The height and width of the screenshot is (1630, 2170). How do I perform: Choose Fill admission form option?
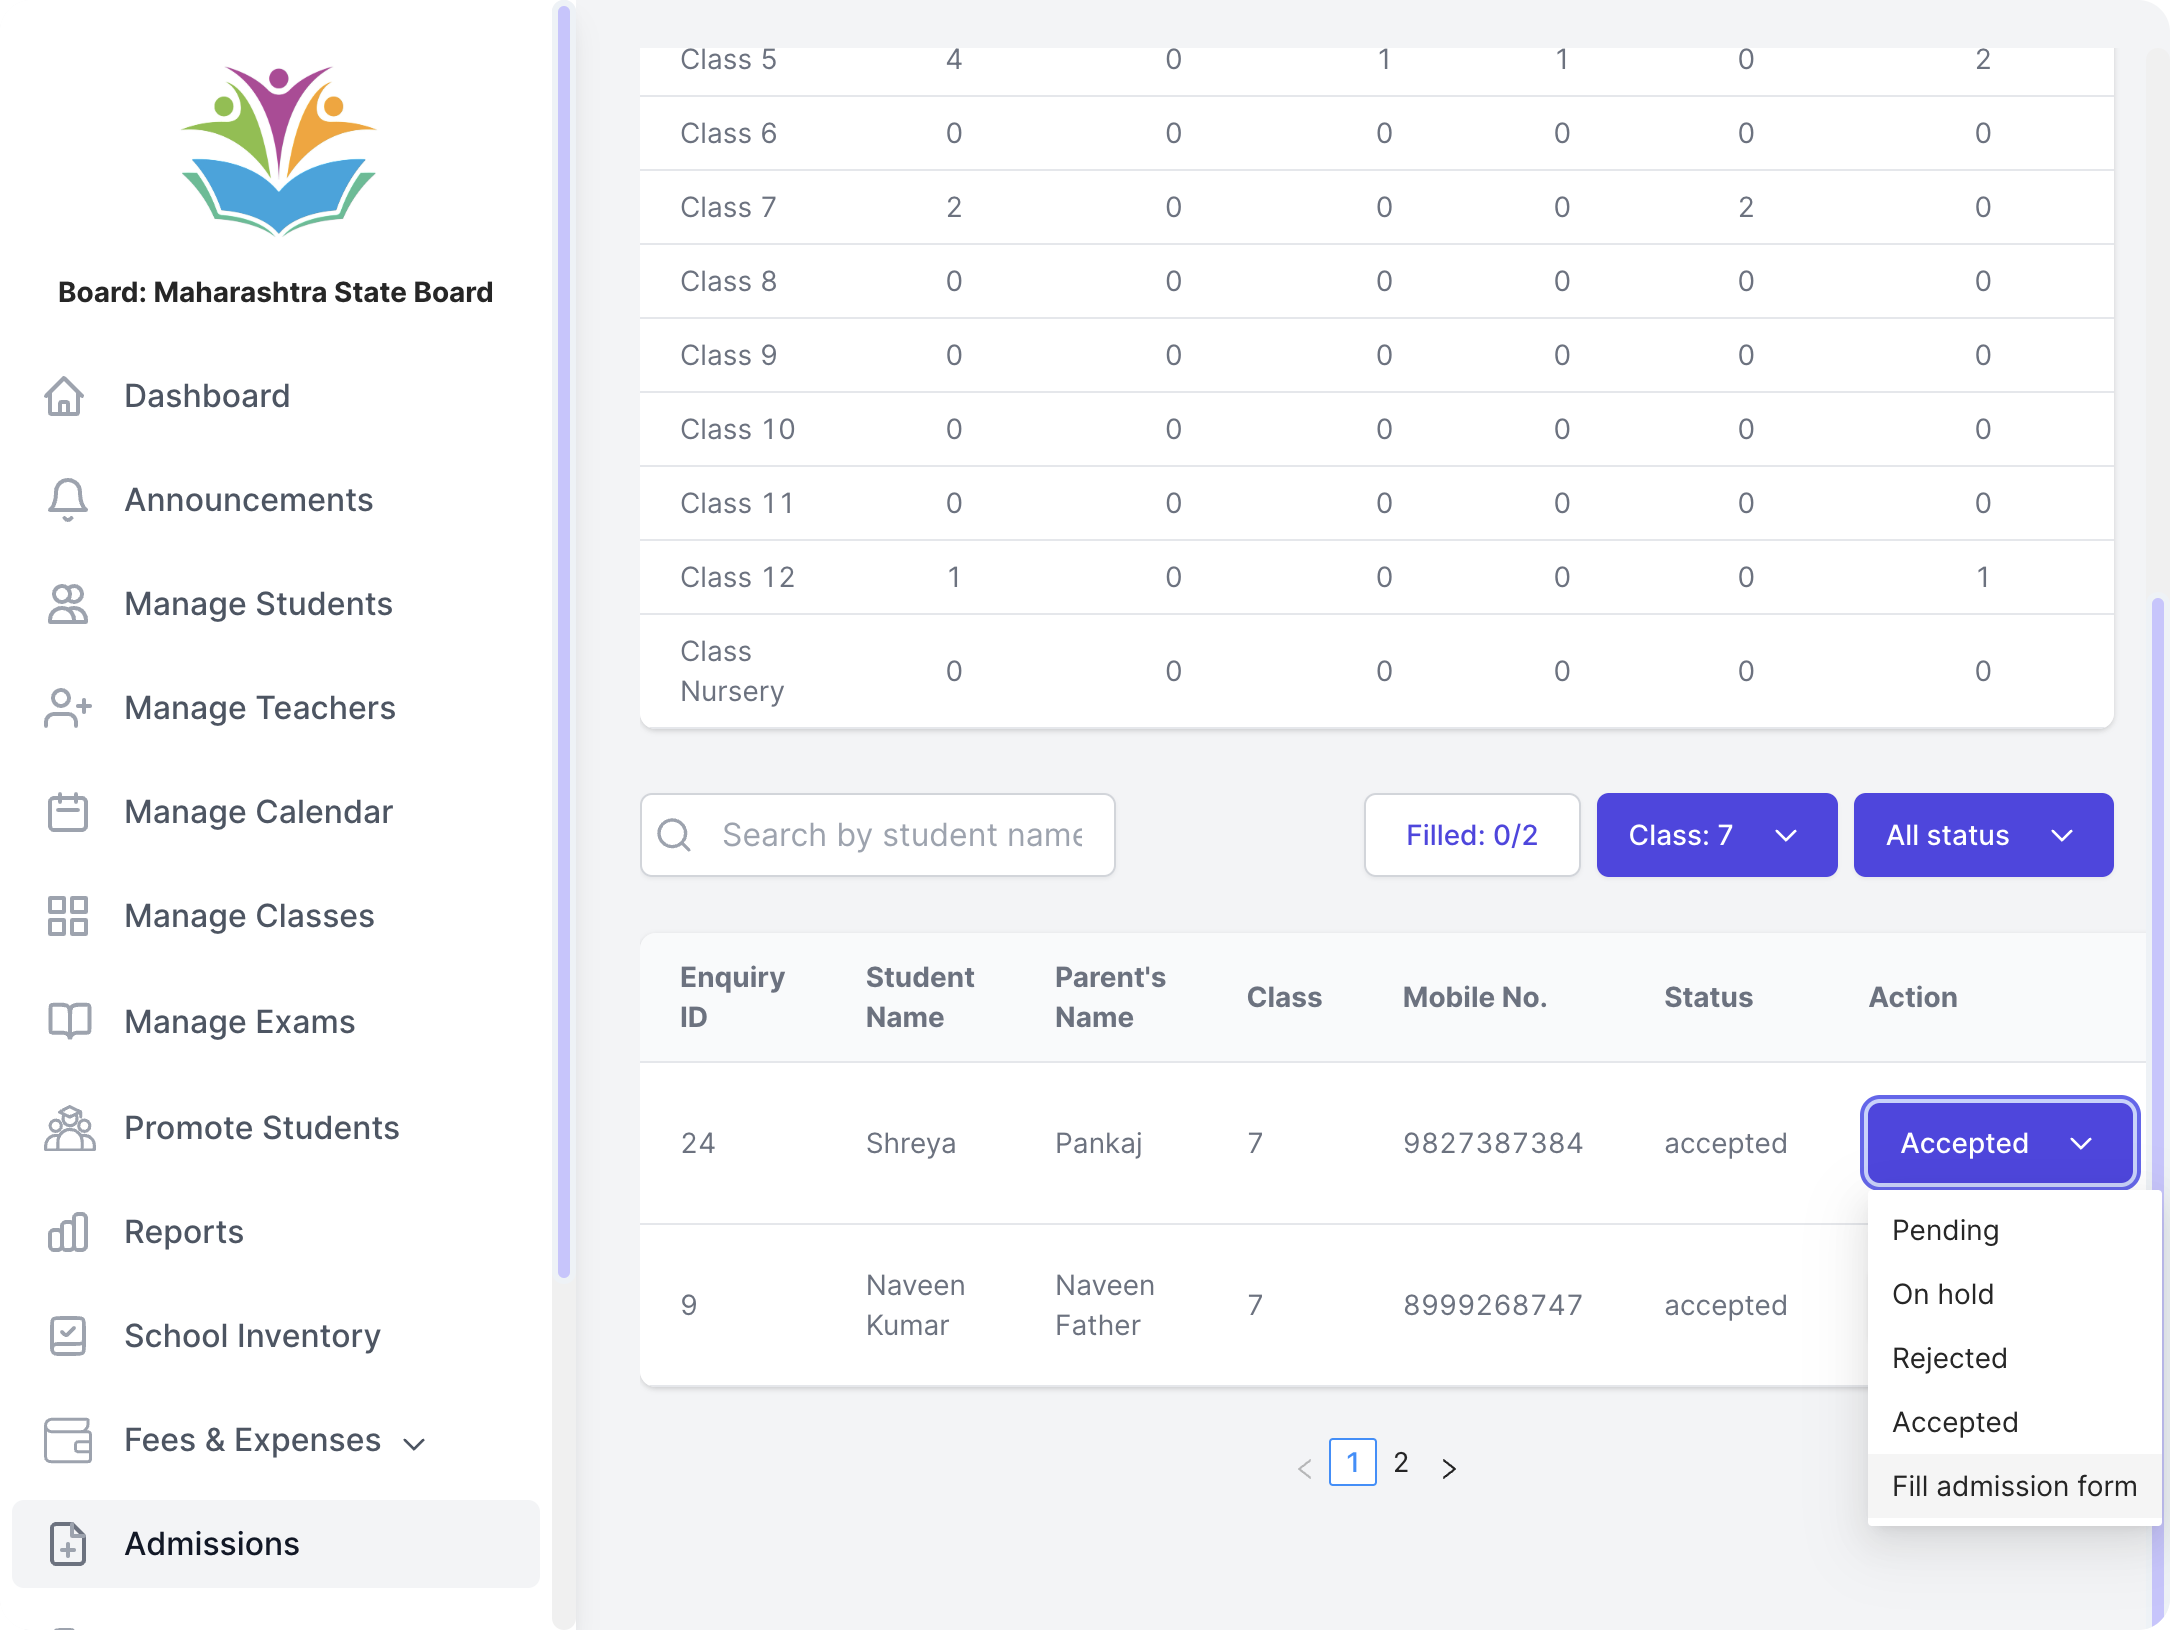(x=2014, y=1486)
